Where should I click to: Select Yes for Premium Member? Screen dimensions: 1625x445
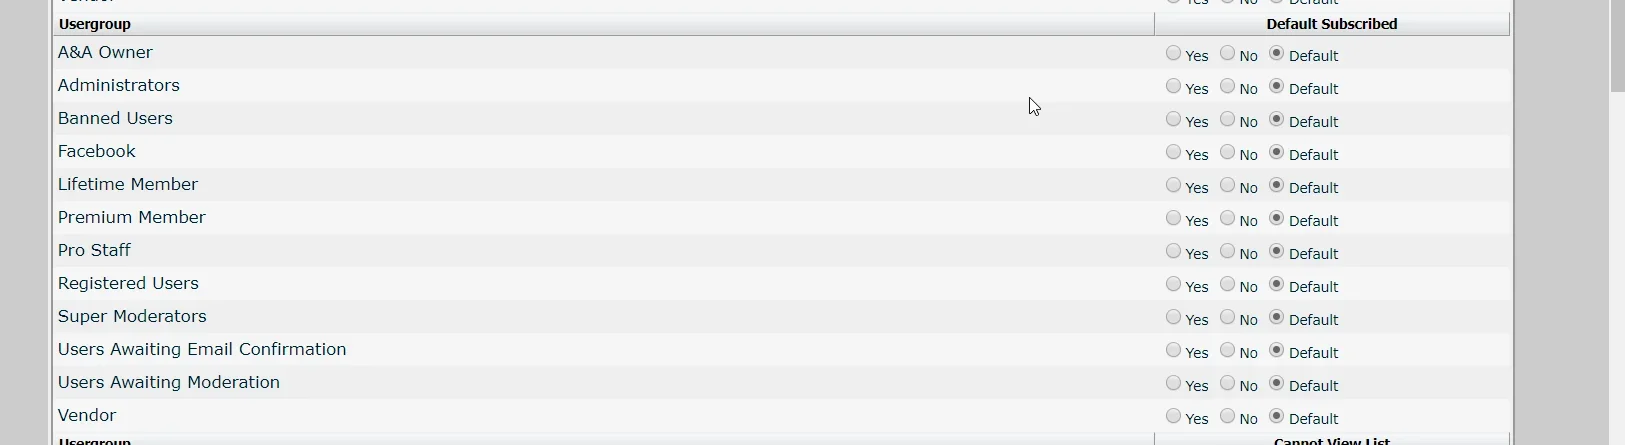[x=1174, y=218]
